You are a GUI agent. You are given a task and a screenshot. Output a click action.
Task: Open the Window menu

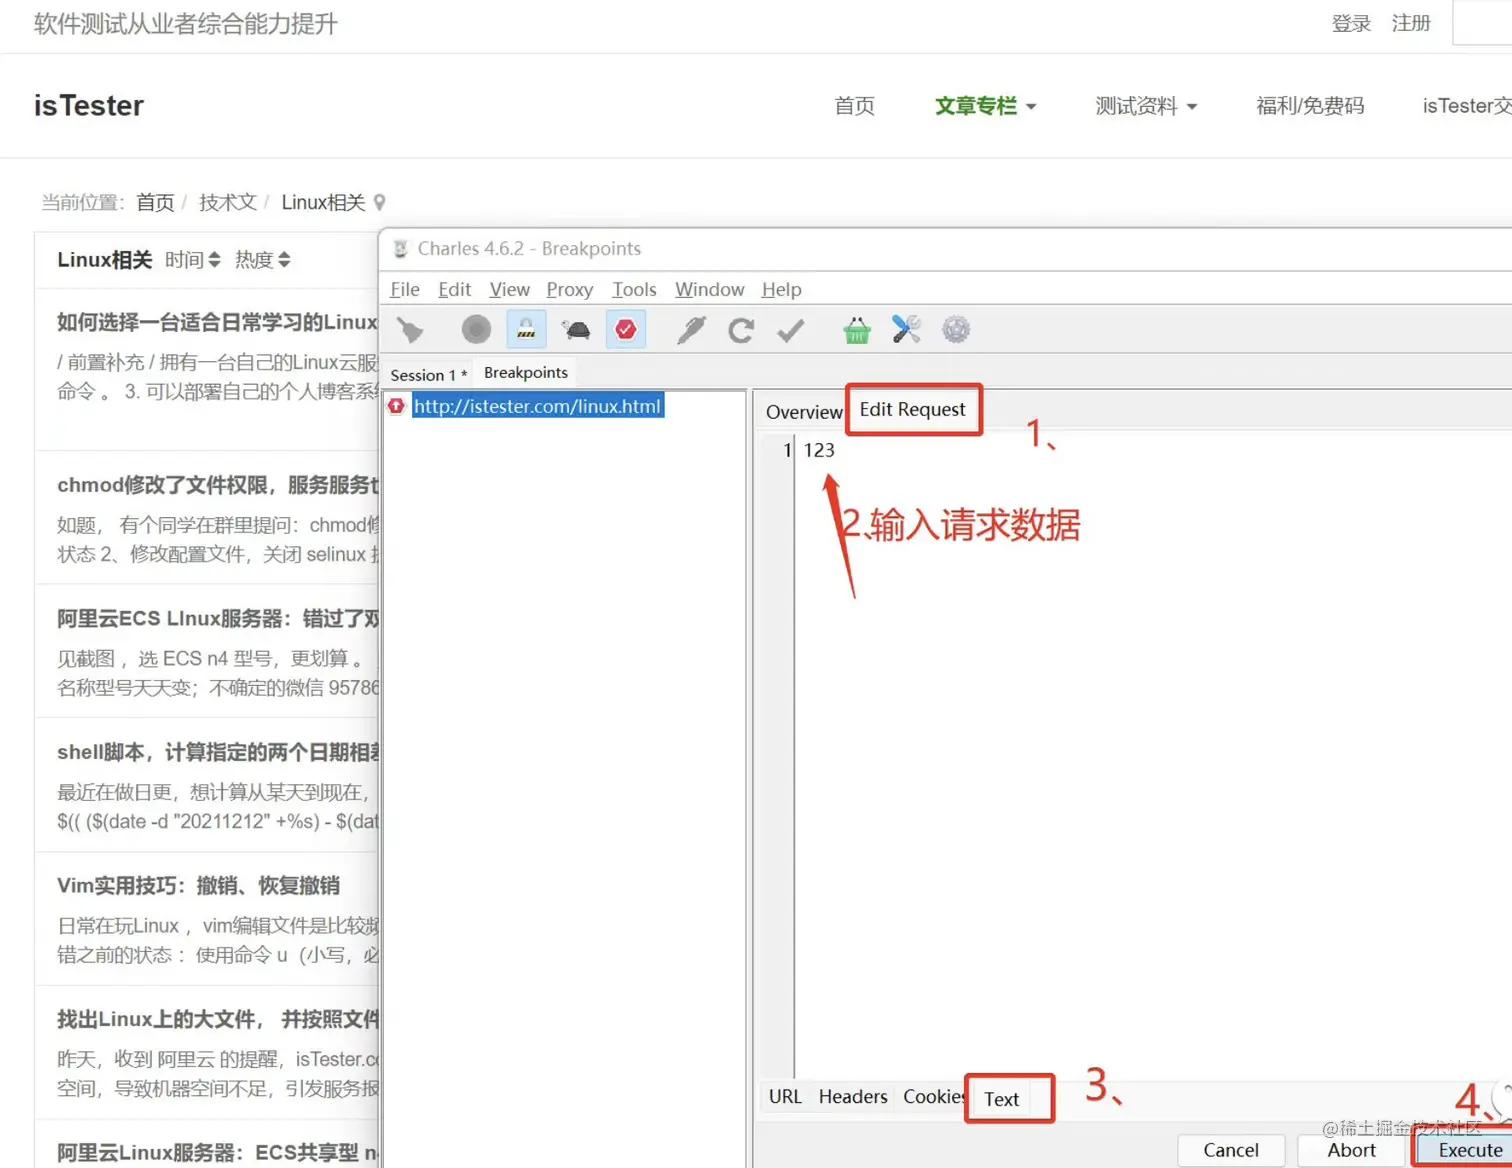pyautogui.click(x=709, y=289)
